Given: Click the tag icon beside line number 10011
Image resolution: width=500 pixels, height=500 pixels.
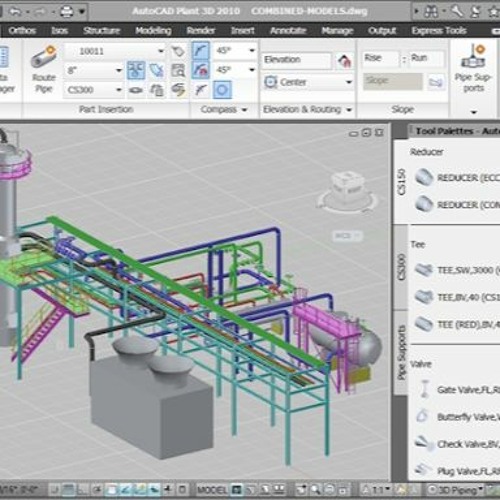Looking at the screenshot, I should click(178, 51).
